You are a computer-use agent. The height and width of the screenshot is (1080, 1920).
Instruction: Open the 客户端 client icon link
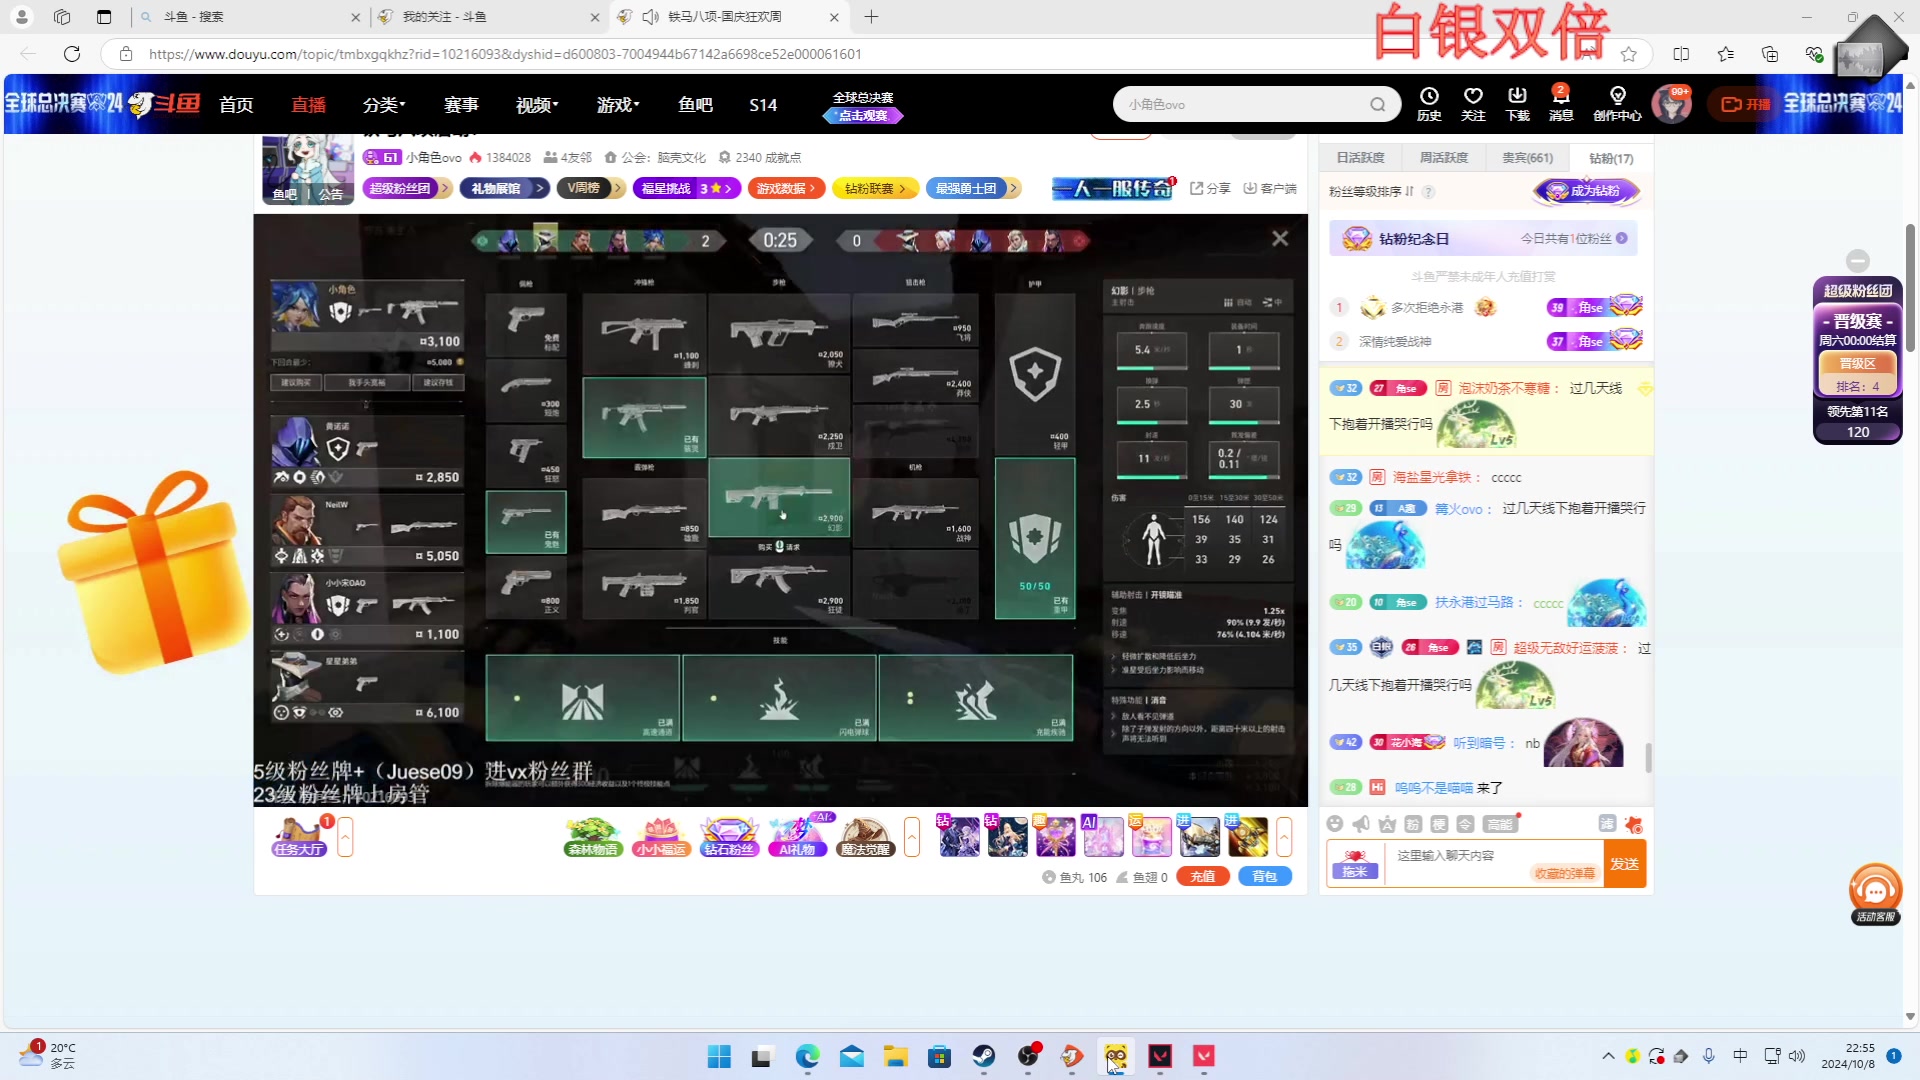pyautogui.click(x=1270, y=188)
